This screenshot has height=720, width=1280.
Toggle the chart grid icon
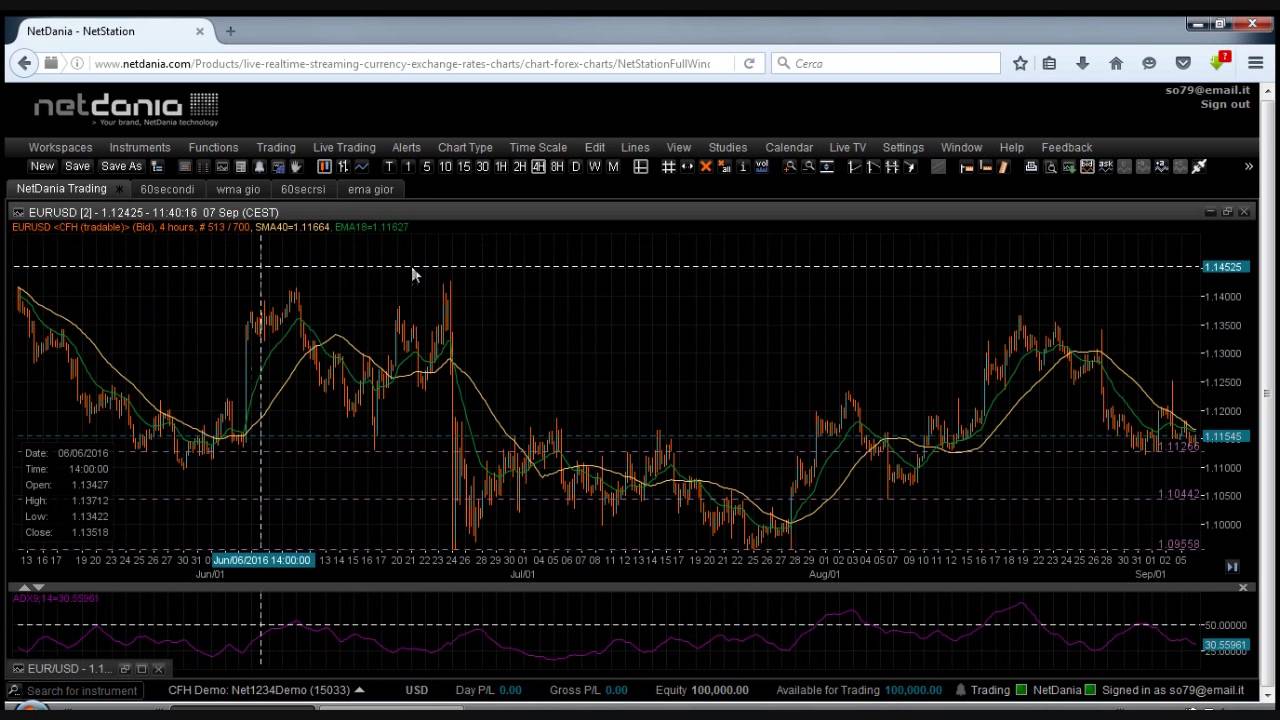coord(669,166)
